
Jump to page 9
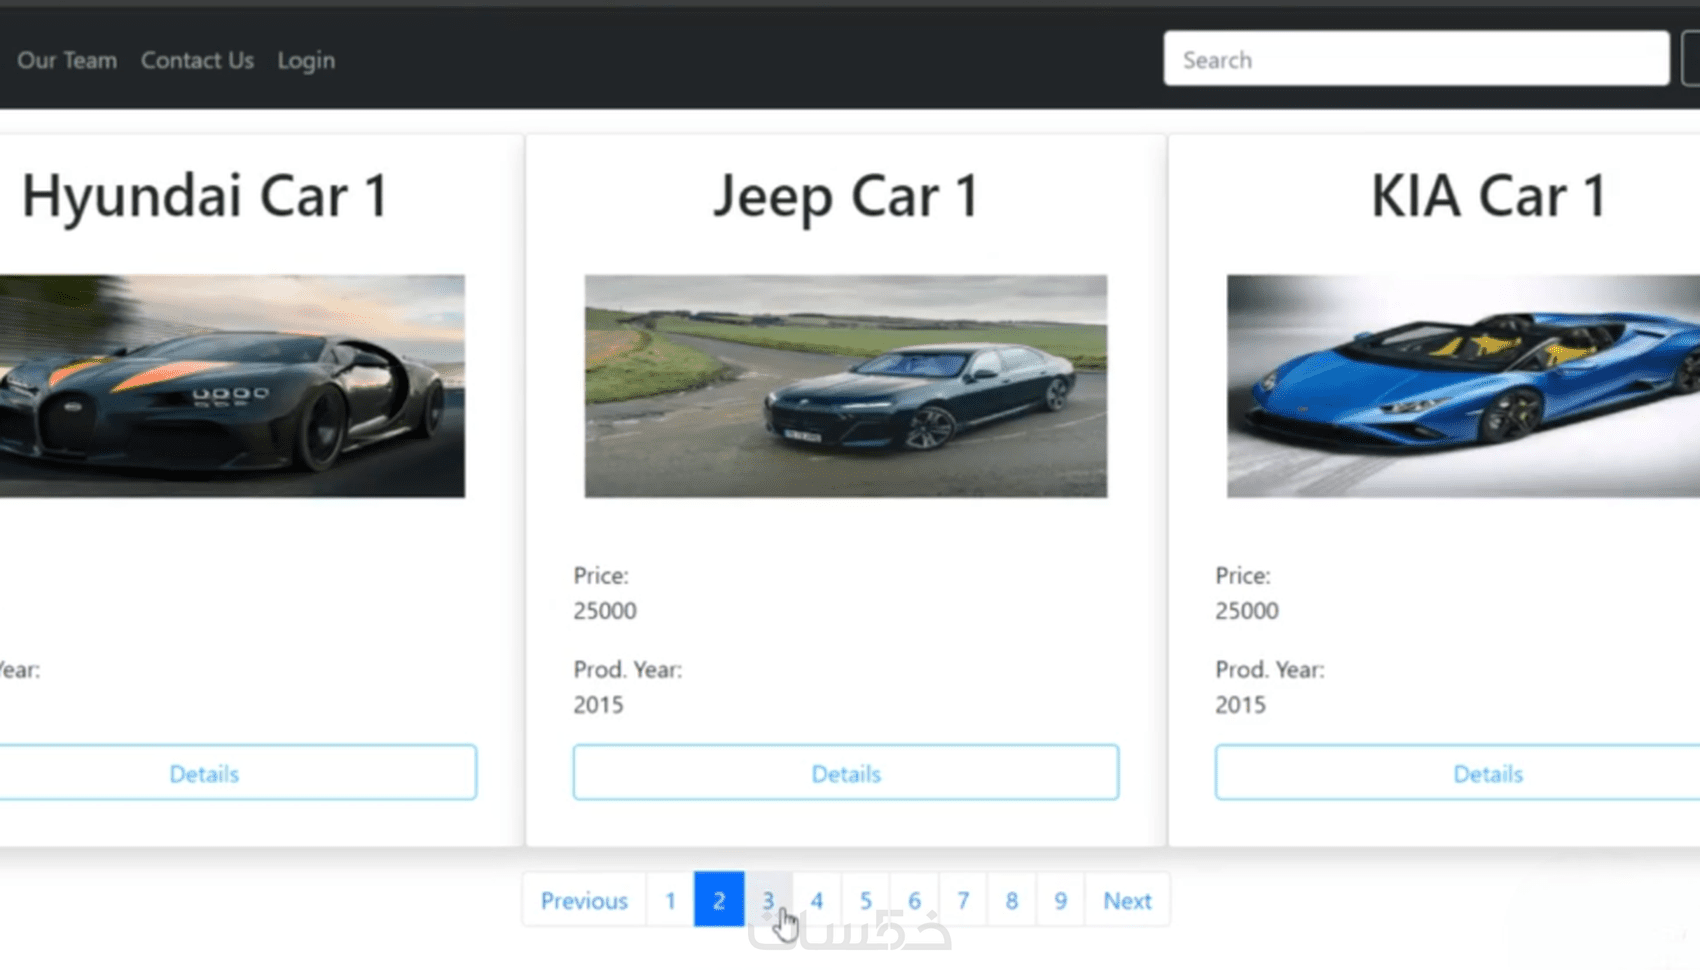[1061, 900]
